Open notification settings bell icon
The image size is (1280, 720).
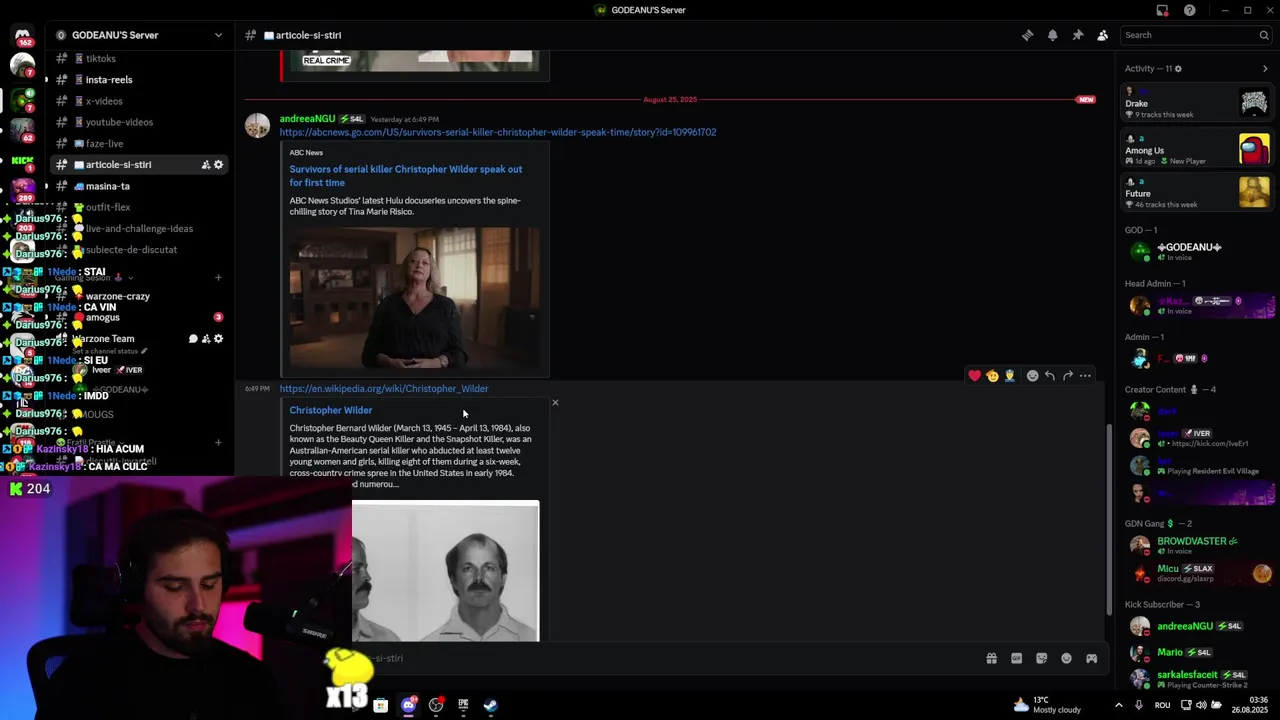click(1052, 35)
